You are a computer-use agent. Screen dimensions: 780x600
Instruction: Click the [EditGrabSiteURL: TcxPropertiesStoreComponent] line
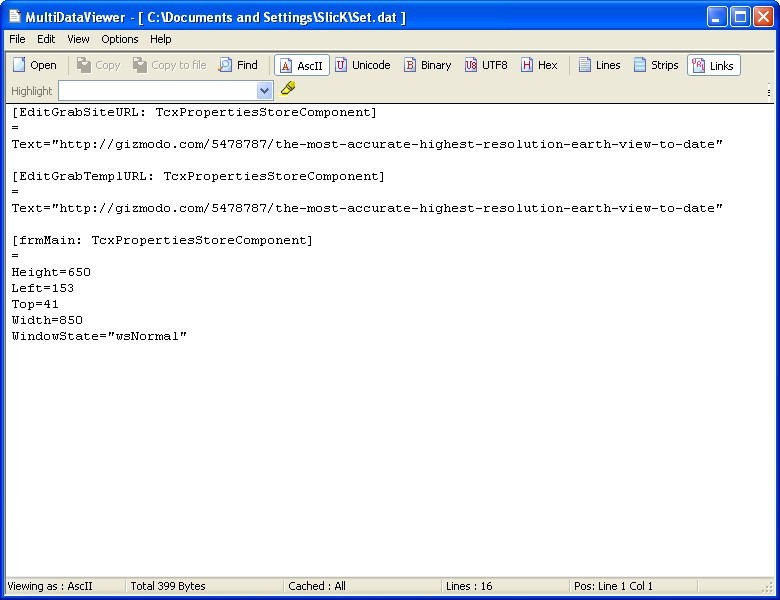194,112
